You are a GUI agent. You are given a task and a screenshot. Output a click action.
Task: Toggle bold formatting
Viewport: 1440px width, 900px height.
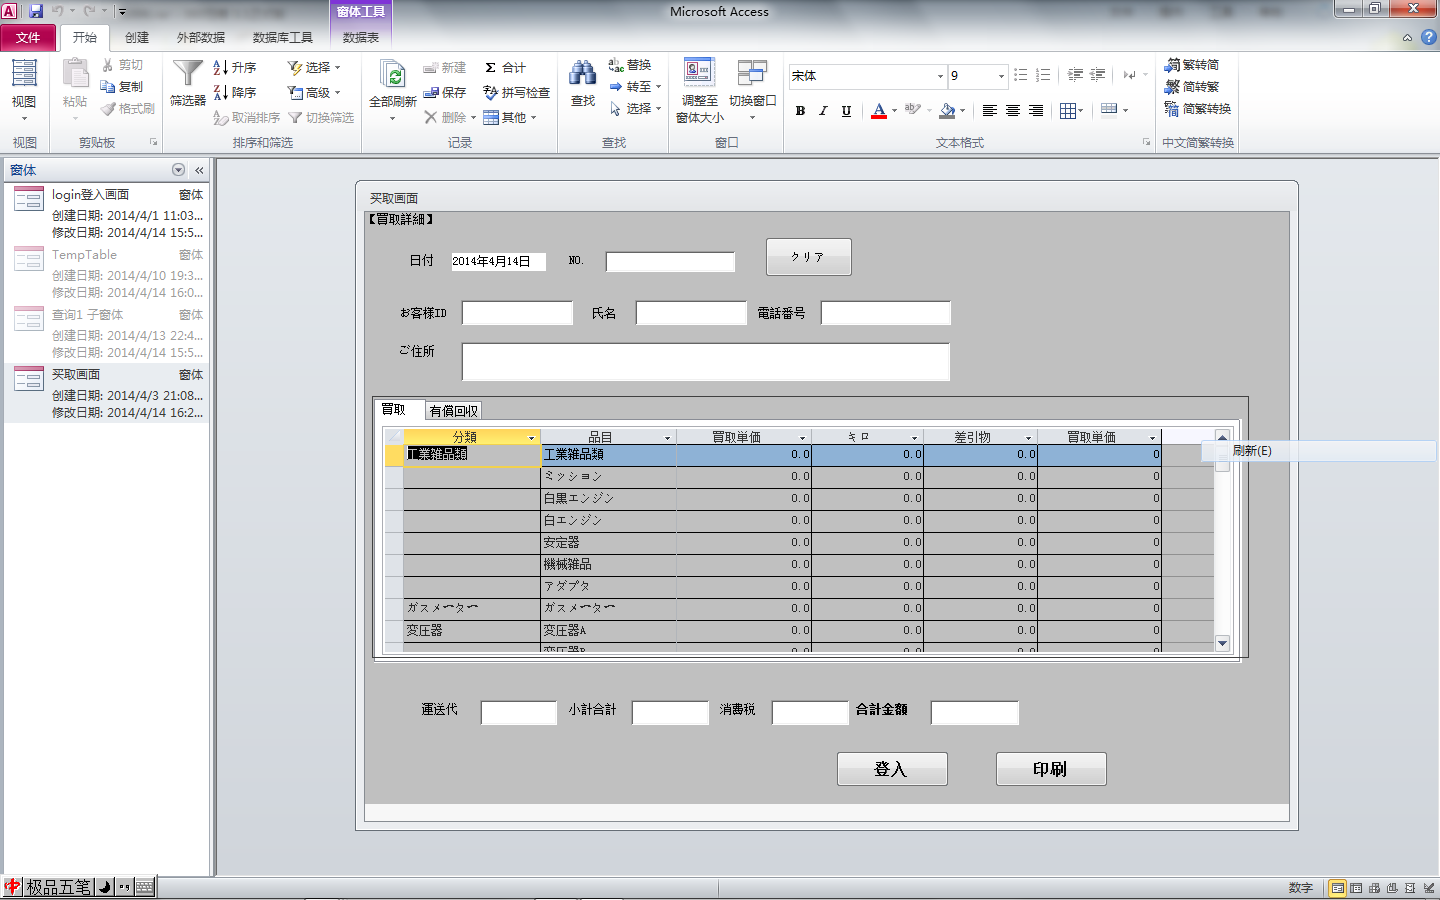[x=800, y=111]
